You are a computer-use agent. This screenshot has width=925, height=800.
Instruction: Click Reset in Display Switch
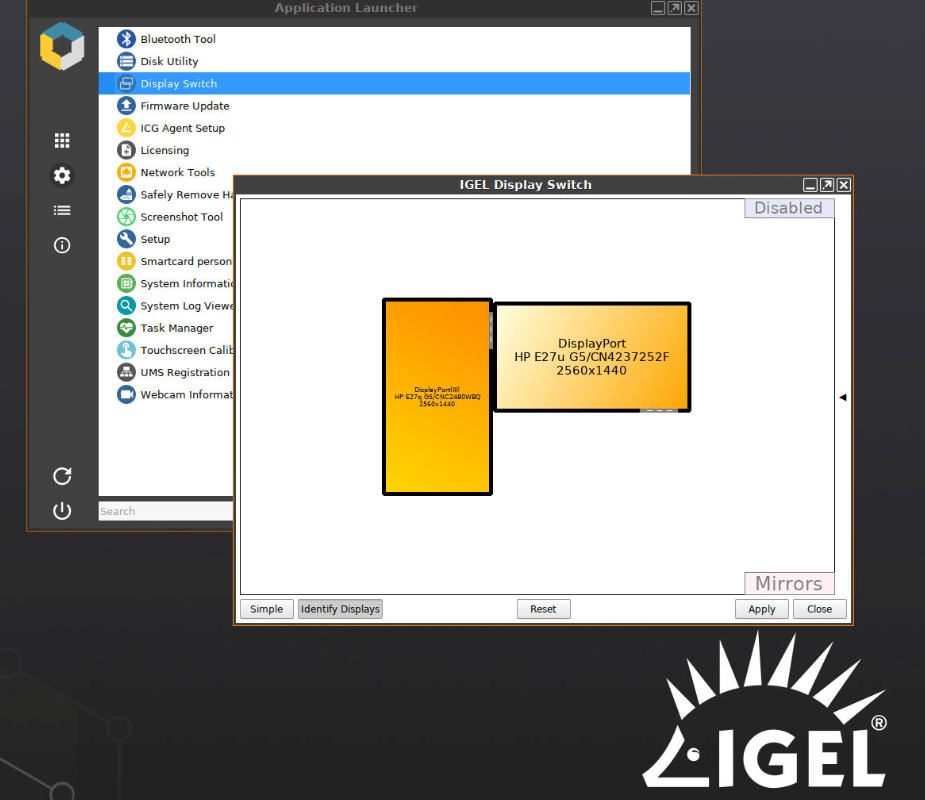[543, 609]
